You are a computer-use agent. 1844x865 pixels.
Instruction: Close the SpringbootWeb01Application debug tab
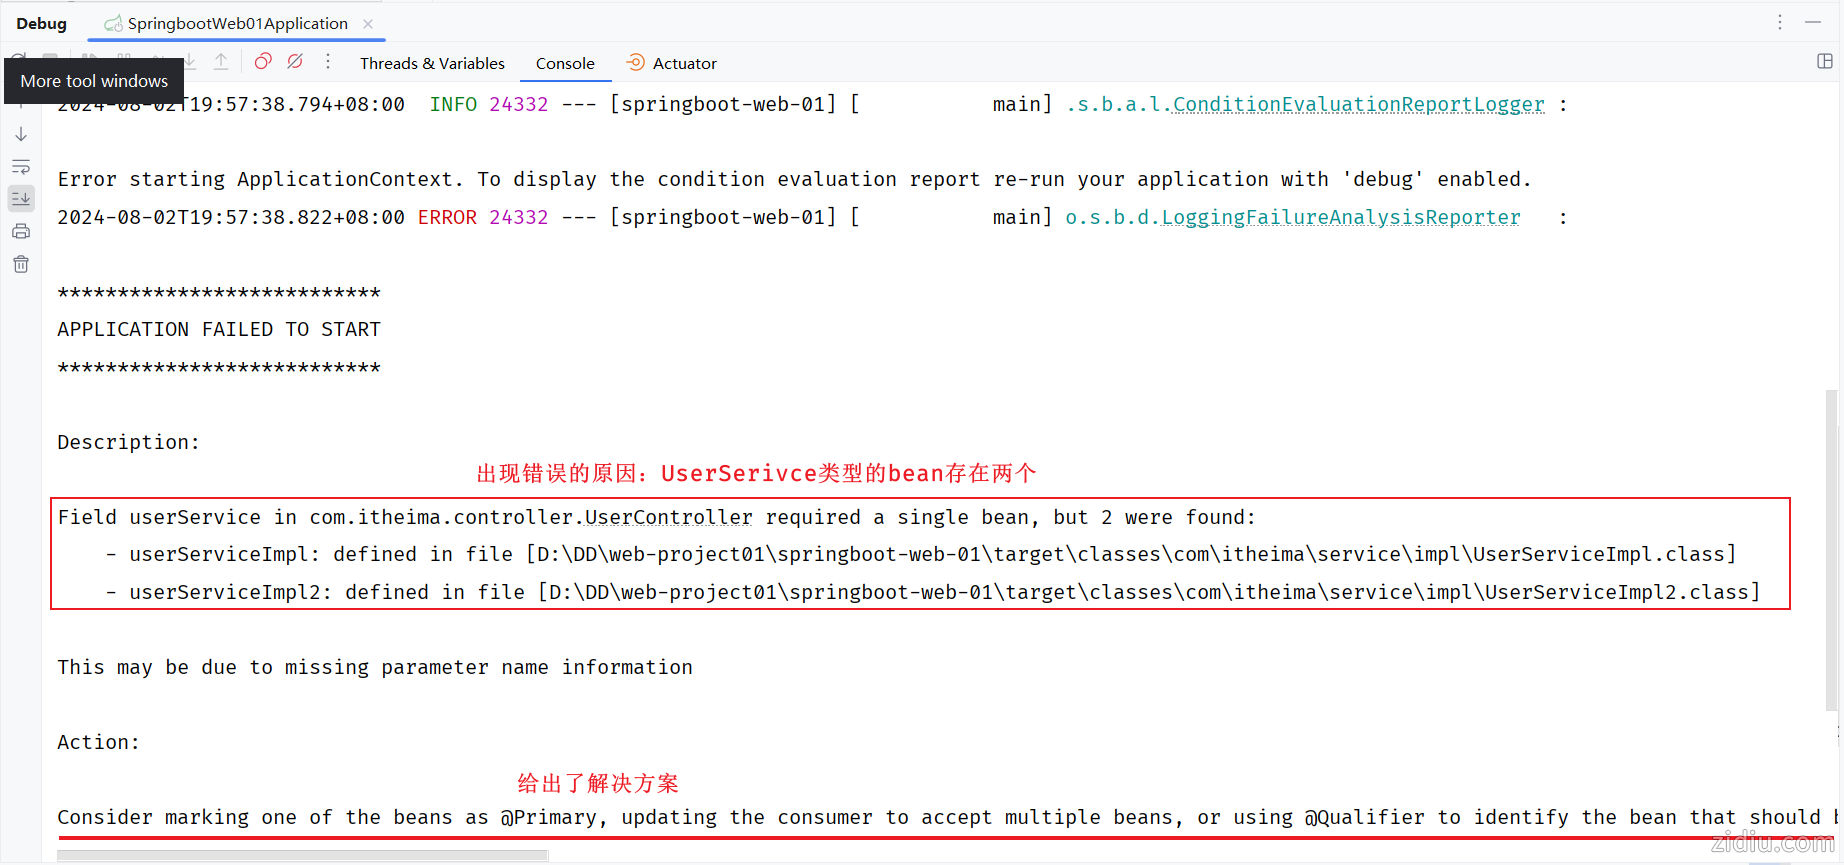point(368,23)
